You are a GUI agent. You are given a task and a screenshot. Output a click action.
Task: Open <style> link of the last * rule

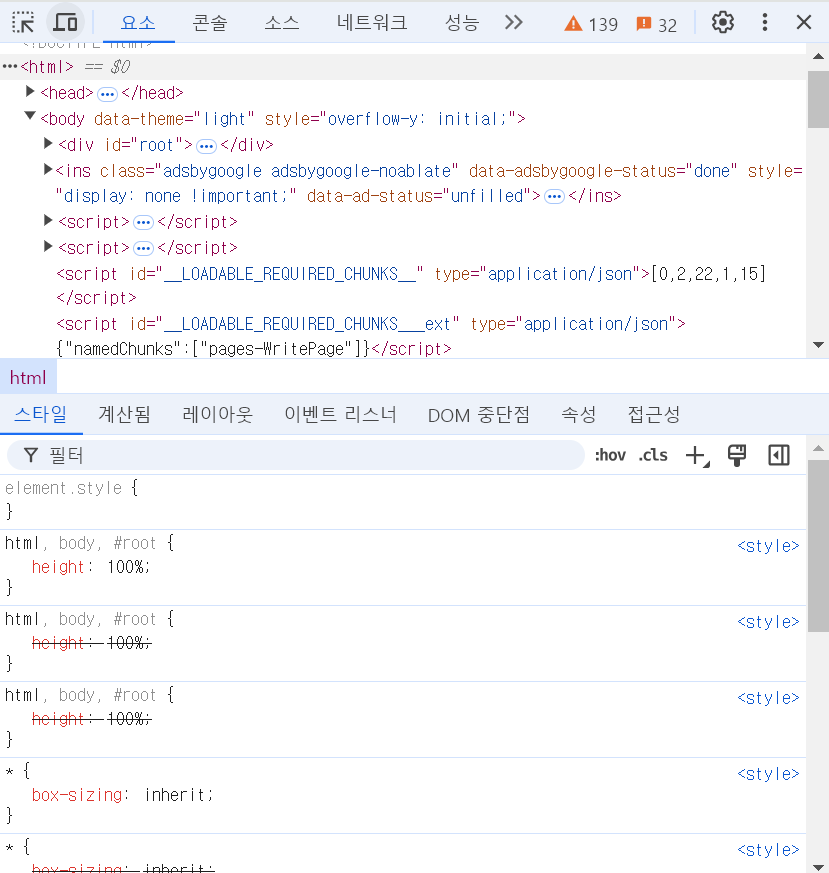pos(768,850)
